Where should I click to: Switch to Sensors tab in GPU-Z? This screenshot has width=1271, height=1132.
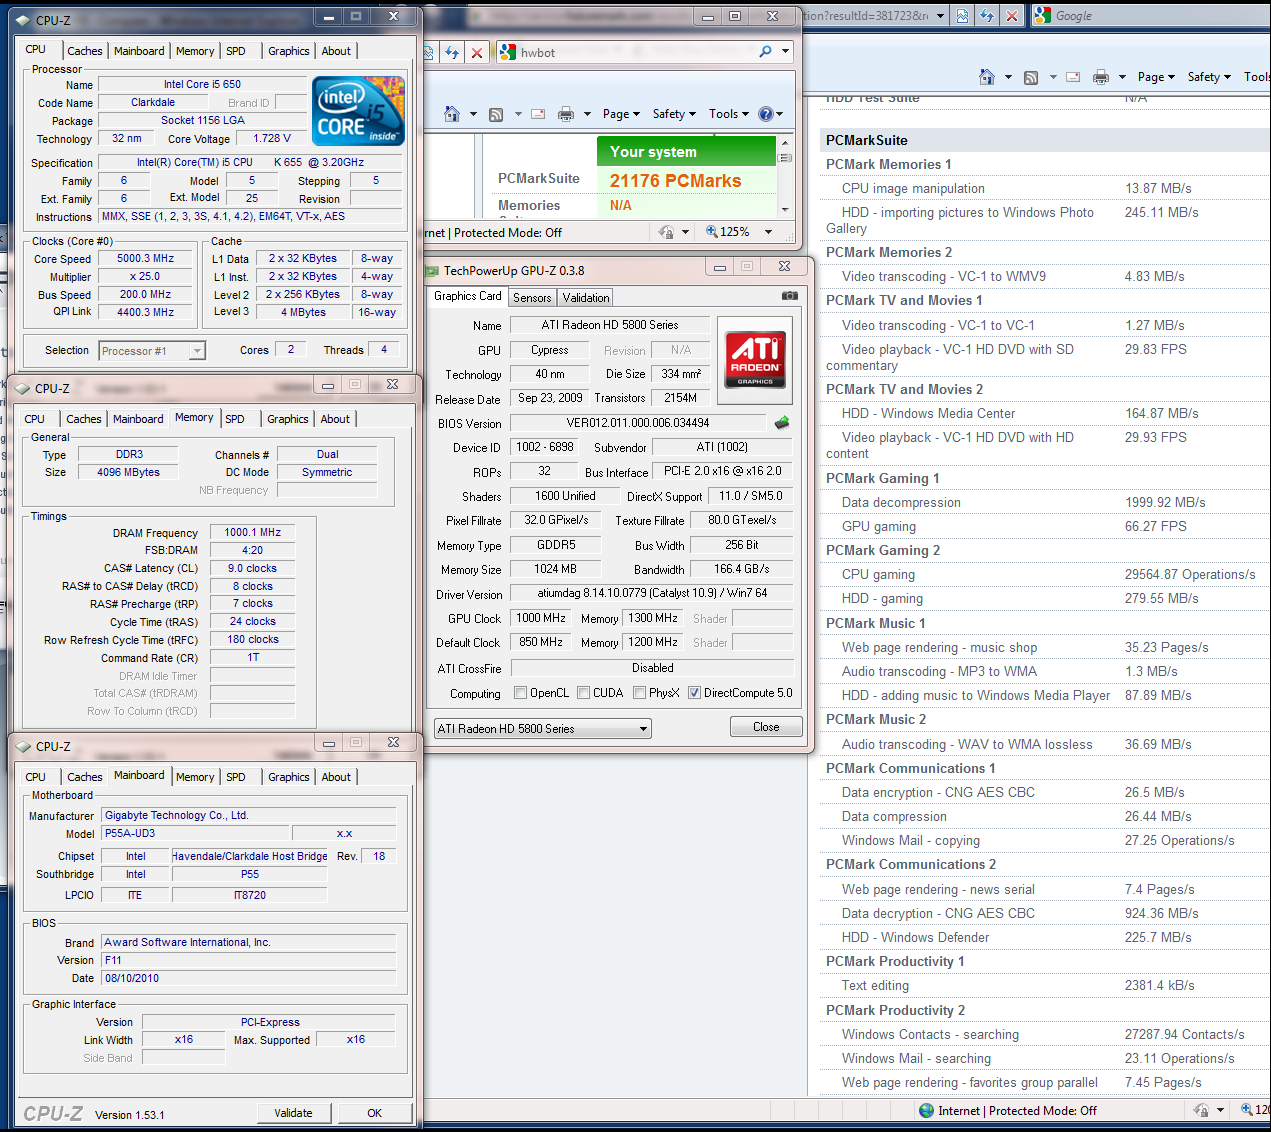click(x=532, y=298)
